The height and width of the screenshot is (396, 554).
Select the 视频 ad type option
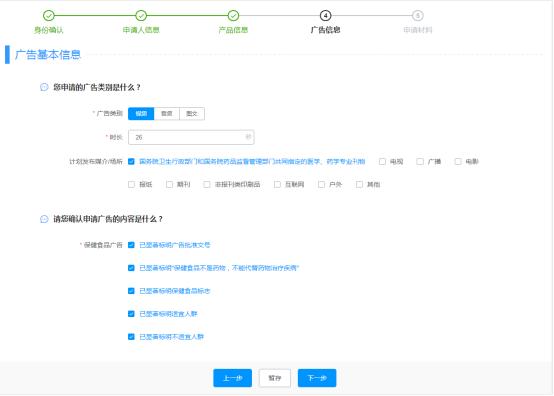tap(141, 113)
